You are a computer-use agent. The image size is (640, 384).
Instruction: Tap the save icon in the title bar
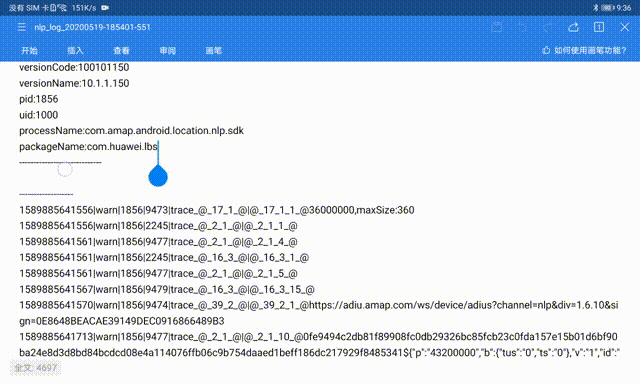[x=497, y=27]
